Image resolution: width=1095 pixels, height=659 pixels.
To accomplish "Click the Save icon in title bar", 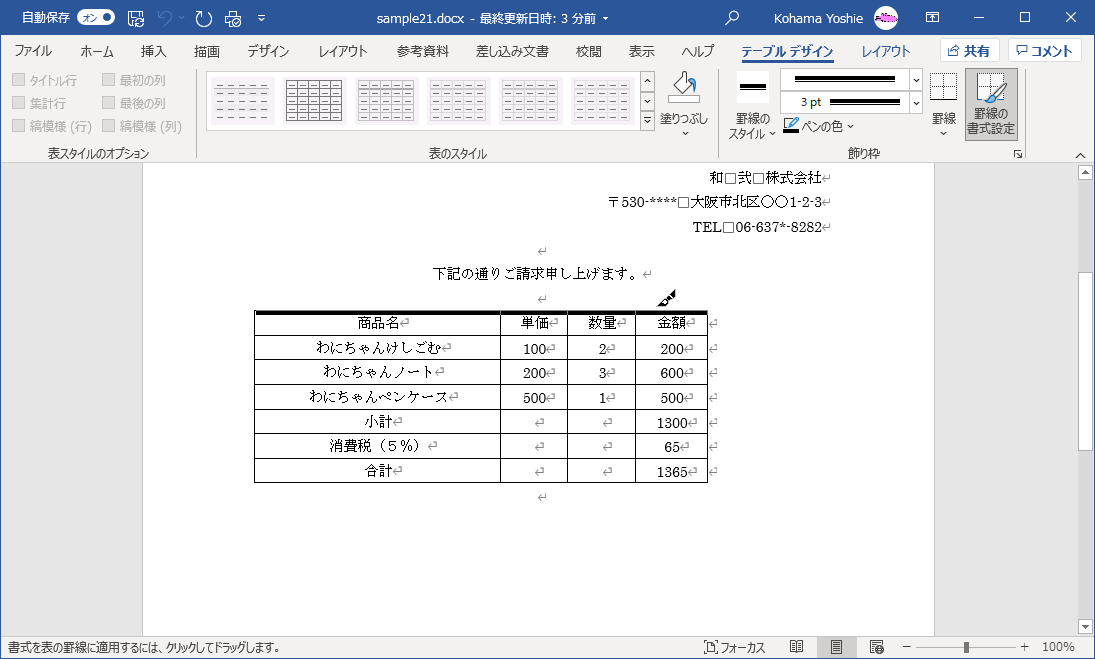I will tap(136, 18).
